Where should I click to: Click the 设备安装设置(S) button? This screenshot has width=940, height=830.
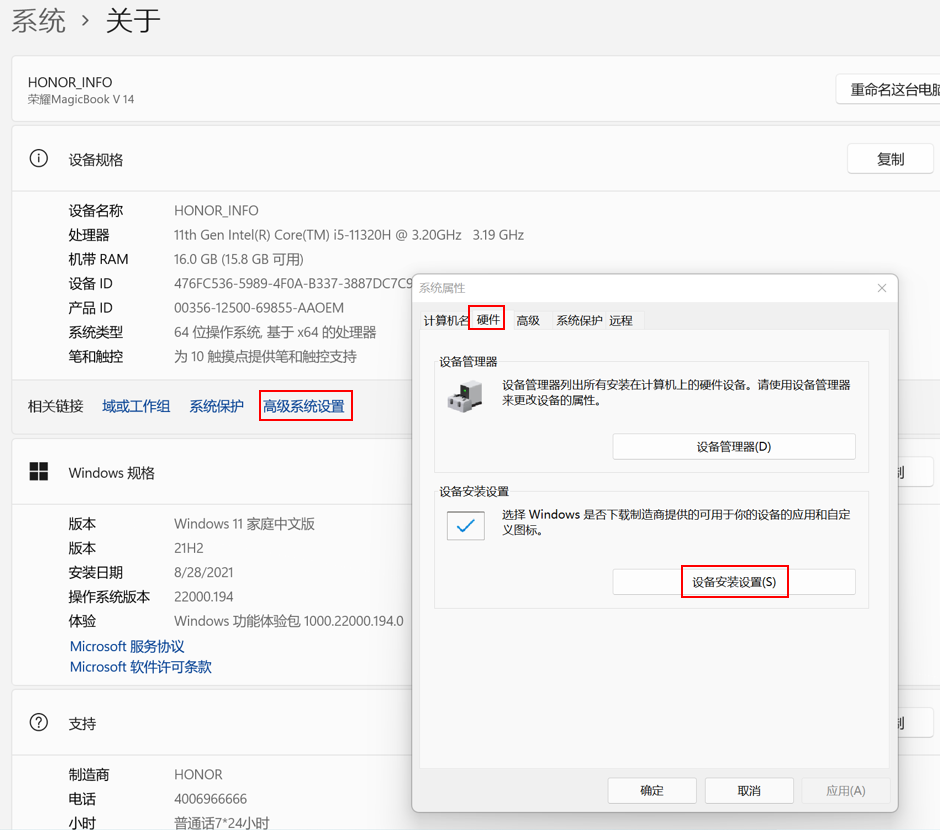coord(734,582)
